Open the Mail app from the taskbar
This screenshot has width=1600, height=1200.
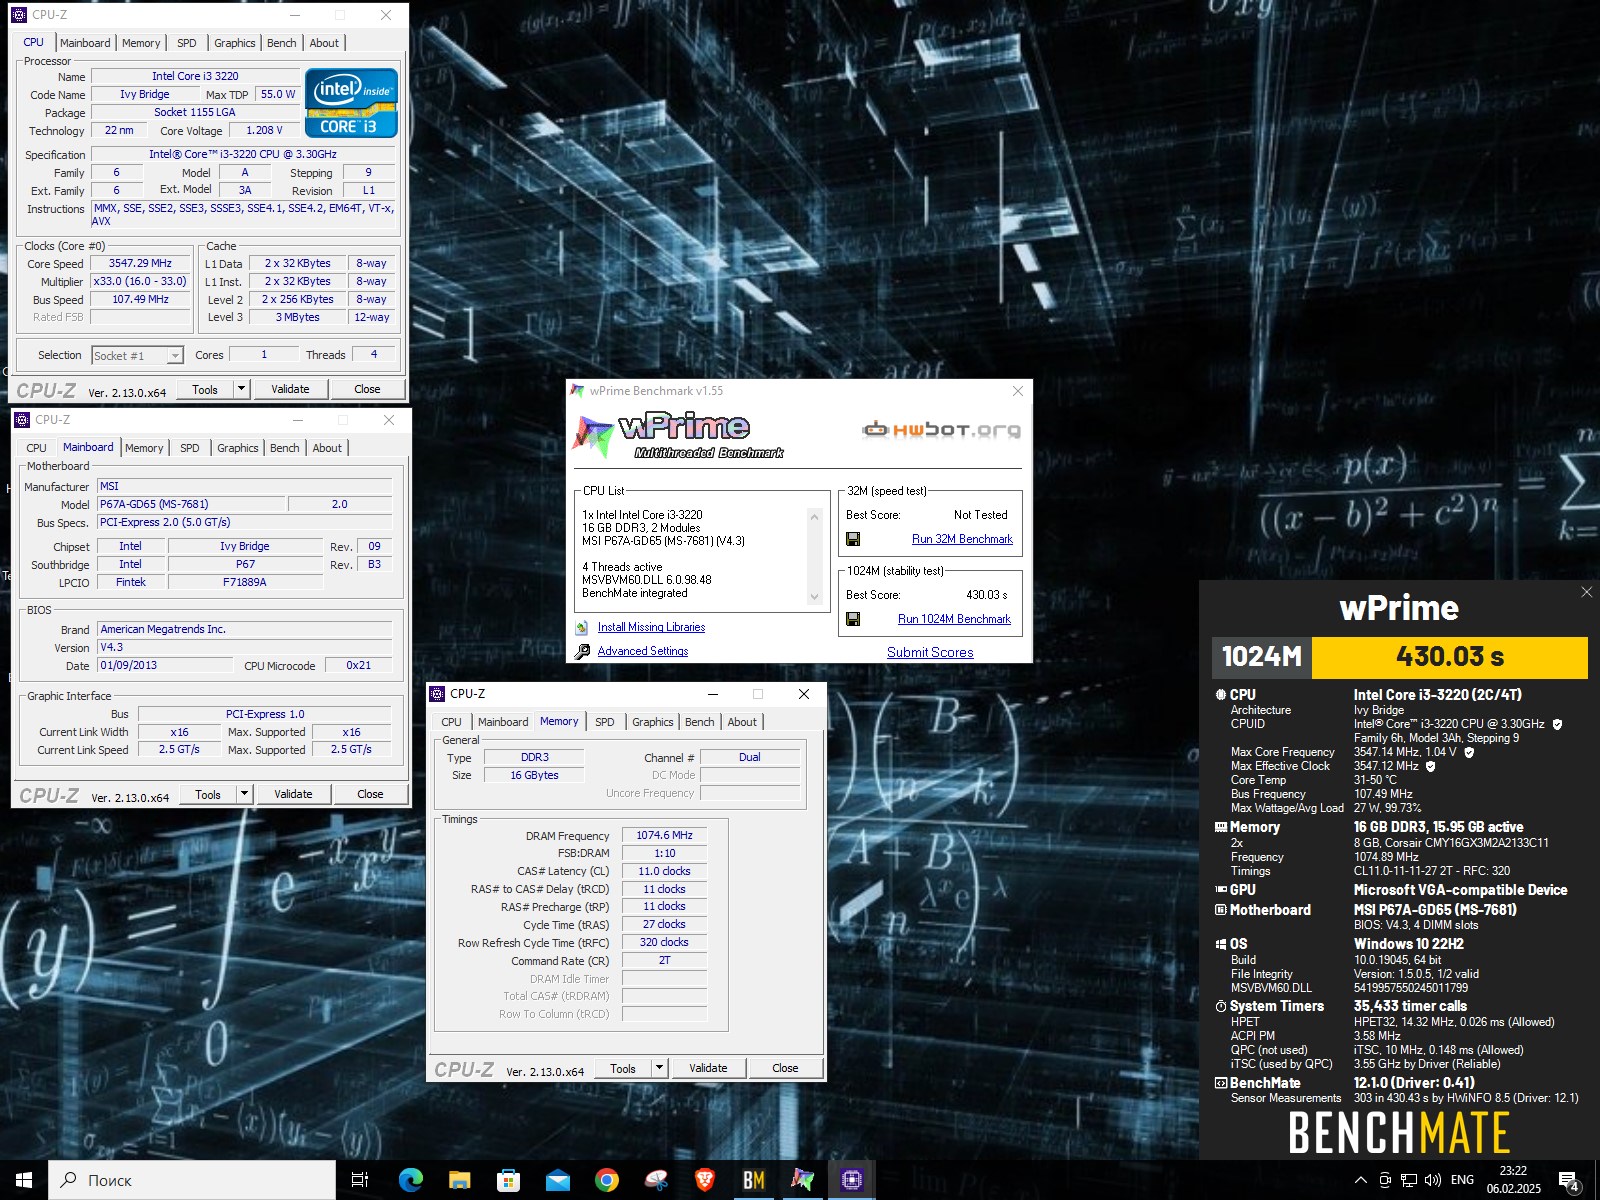pyautogui.click(x=557, y=1180)
